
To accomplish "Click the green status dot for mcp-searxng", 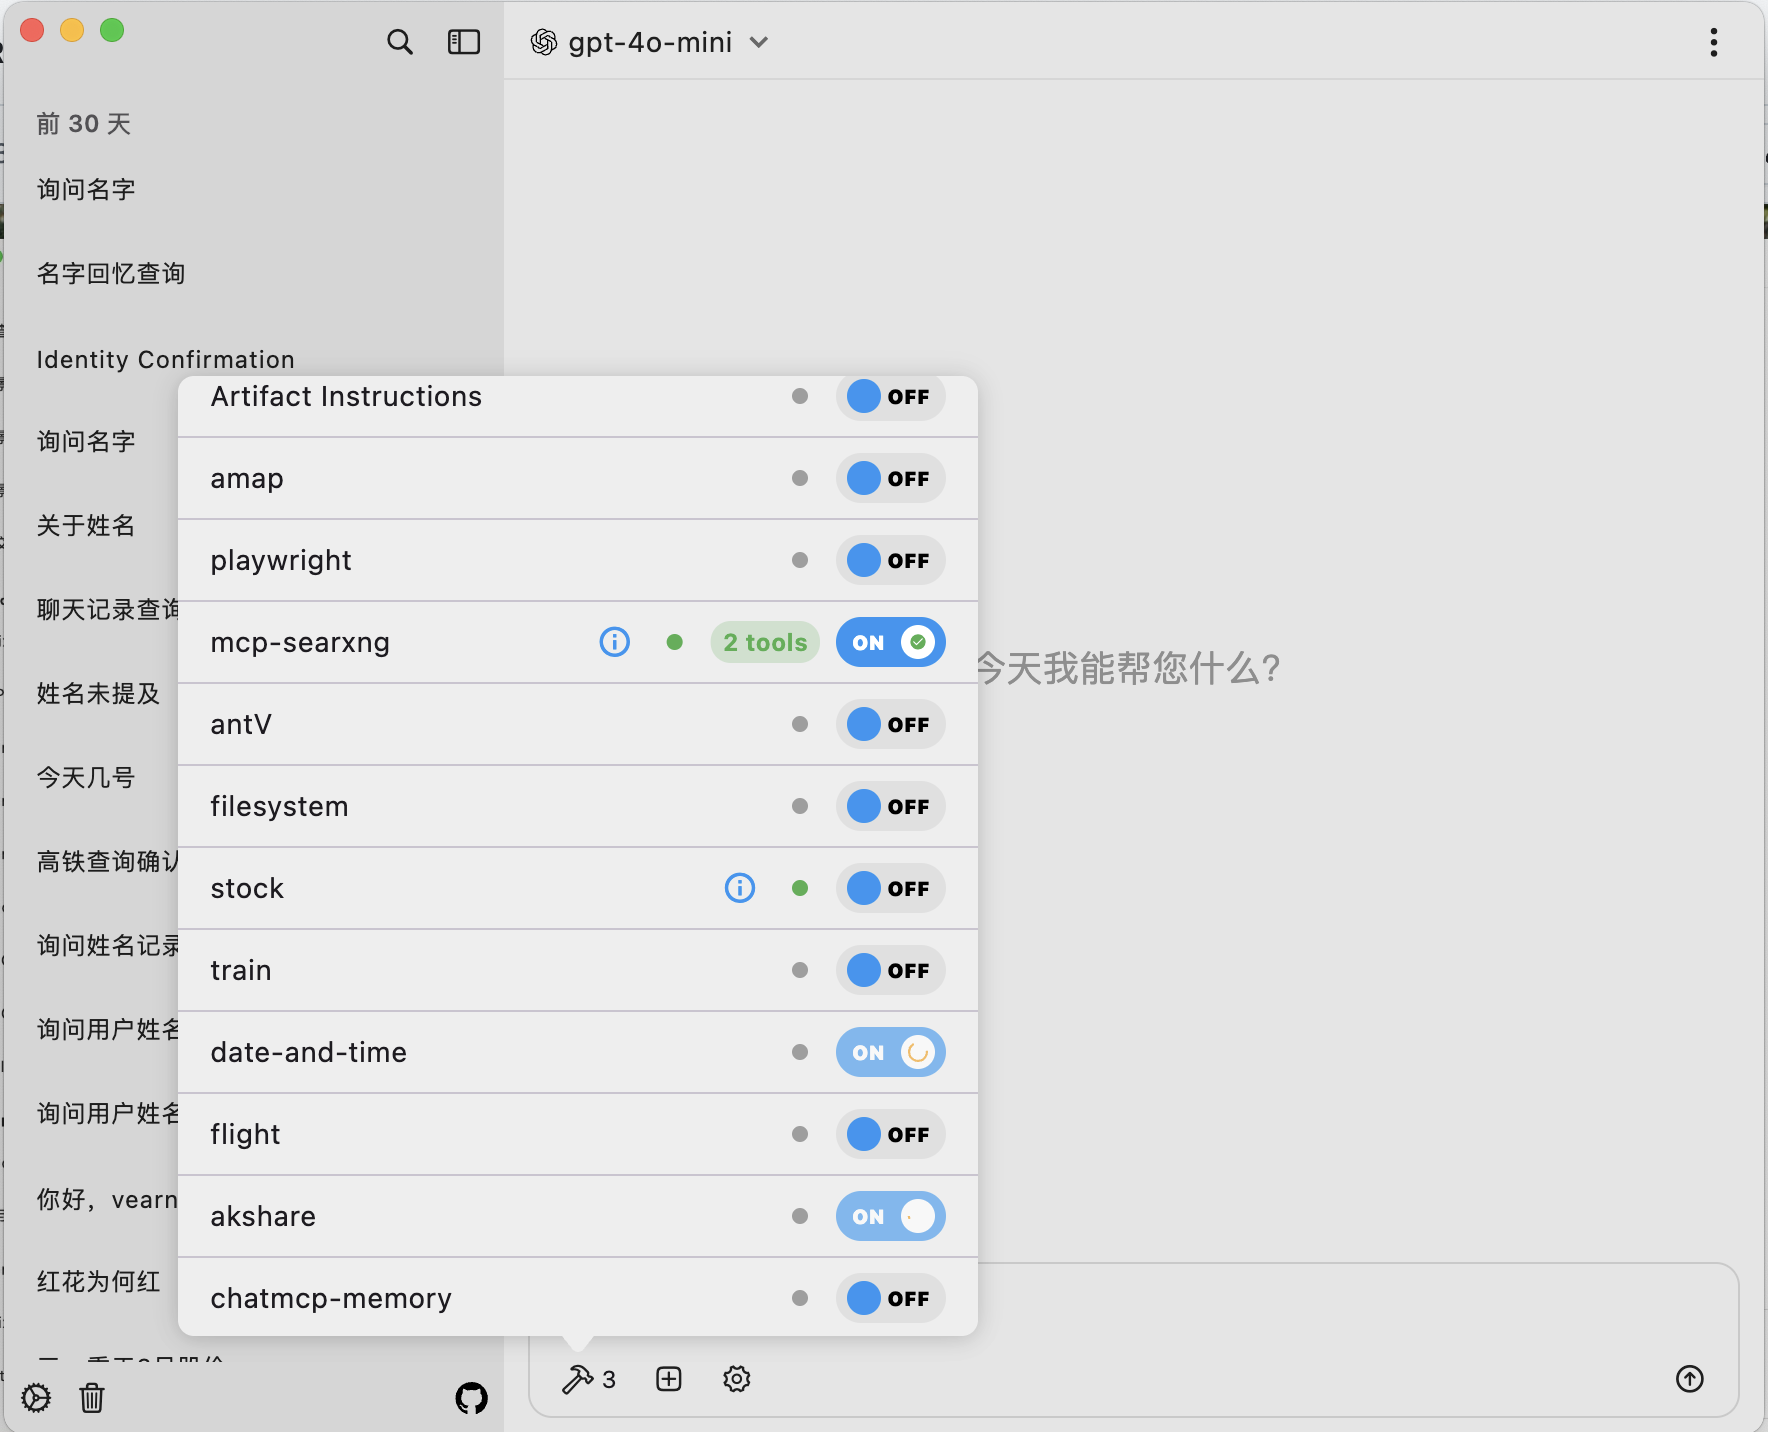I will click(x=675, y=642).
